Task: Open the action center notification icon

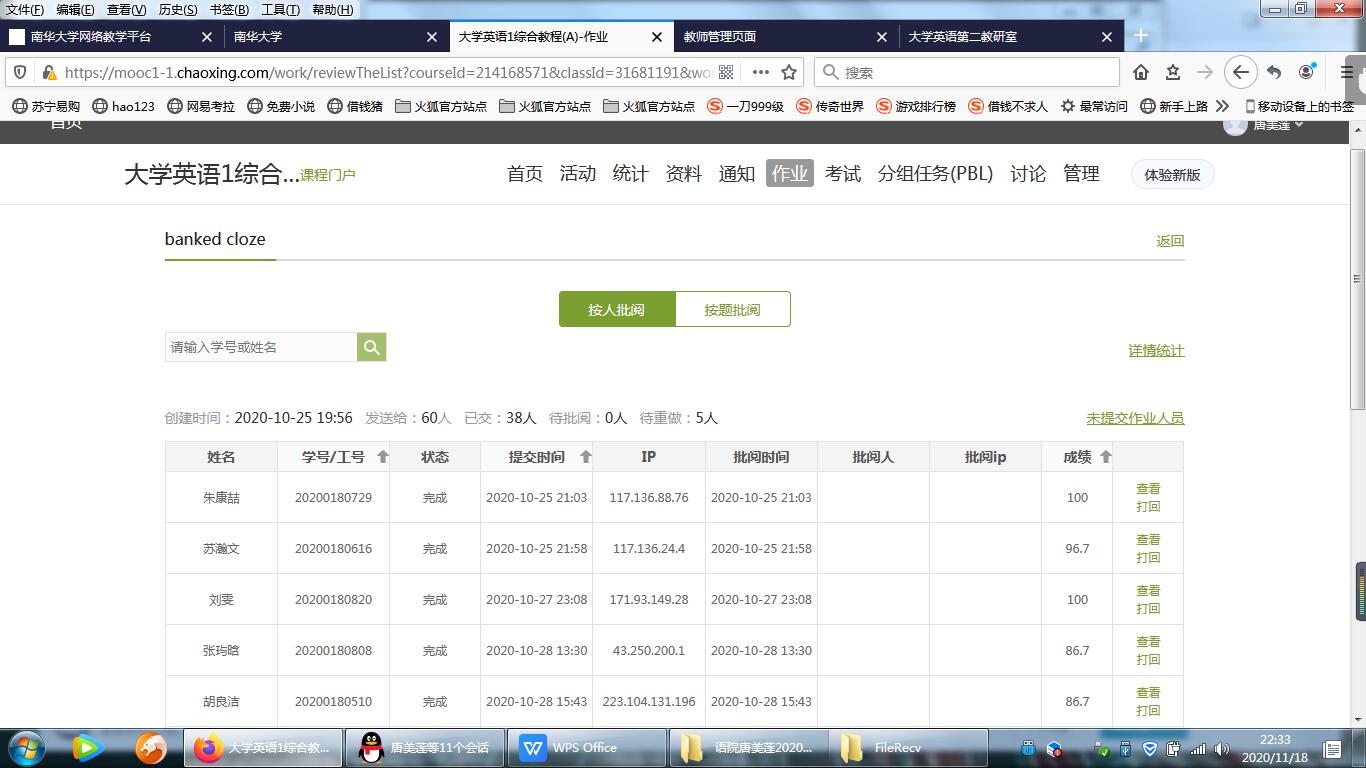Action: click(1332, 749)
